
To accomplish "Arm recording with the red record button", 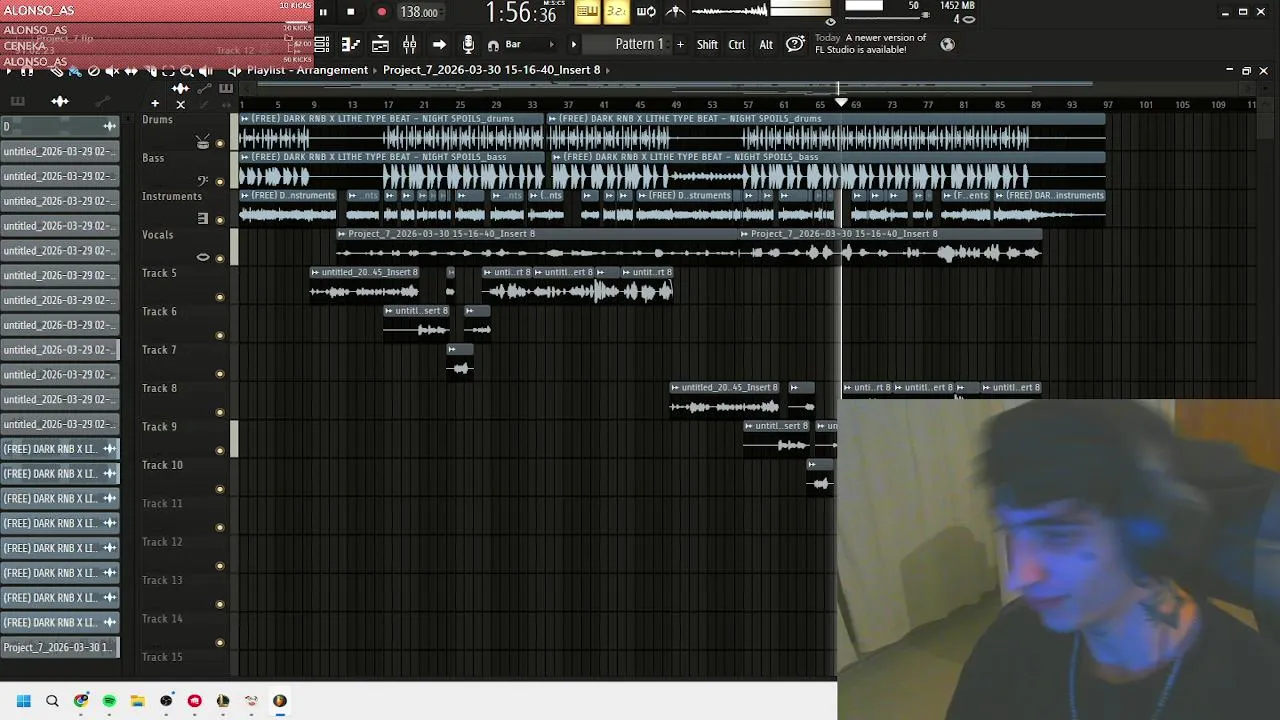I will (381, 12).
